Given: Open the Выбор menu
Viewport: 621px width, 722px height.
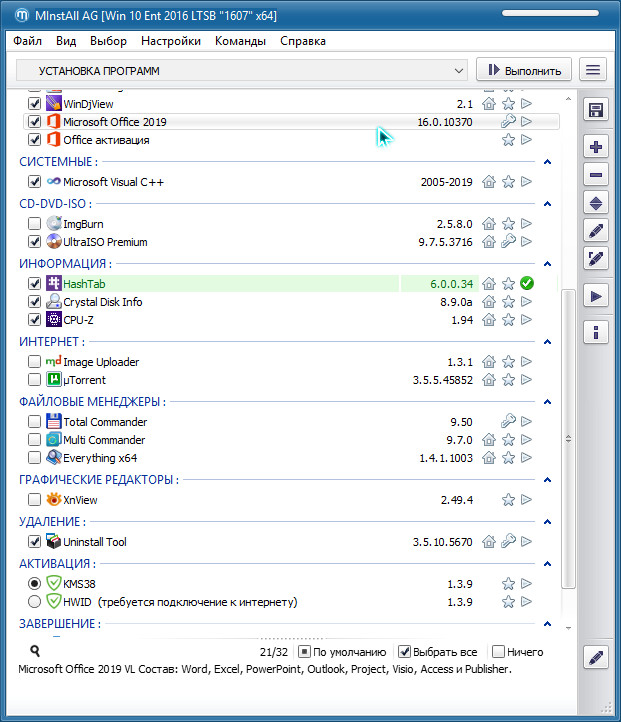Looking at the screenshot, I should tap(108, 41).
